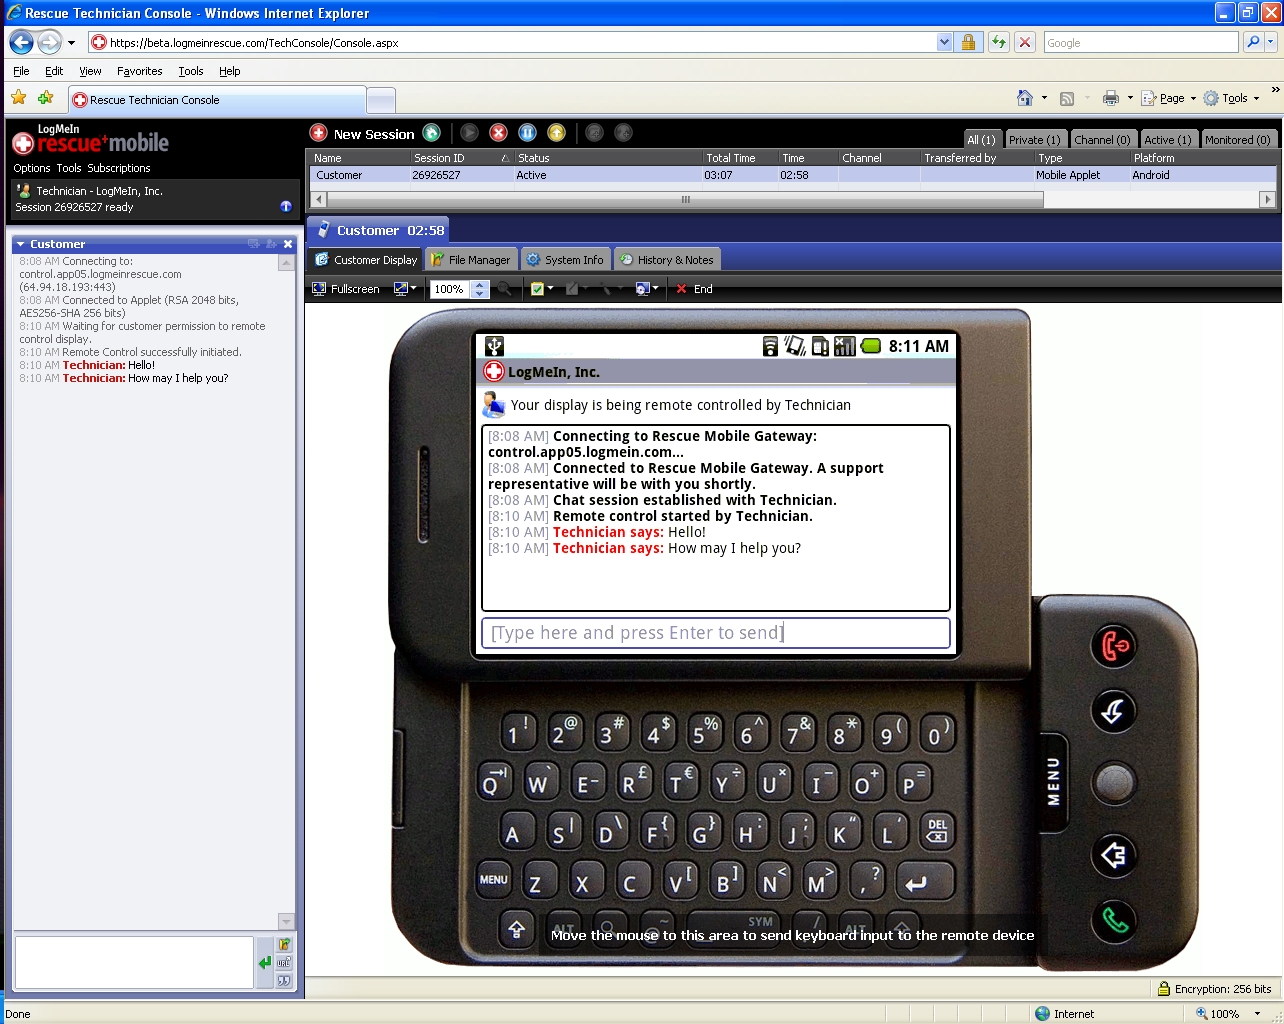Open the Subscriptions menu

click(x=119, y=168)
